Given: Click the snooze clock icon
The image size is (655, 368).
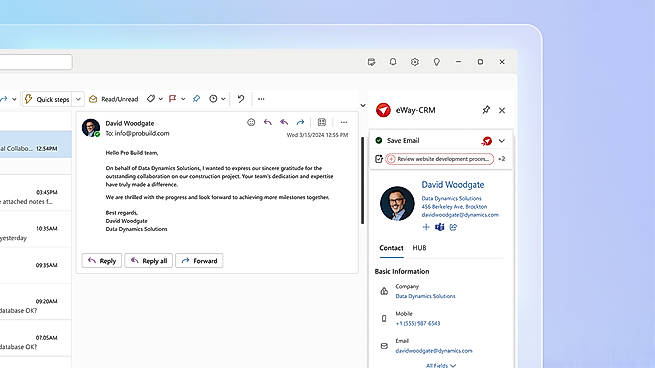Looking at the screenshot, I should pos(213,99).
